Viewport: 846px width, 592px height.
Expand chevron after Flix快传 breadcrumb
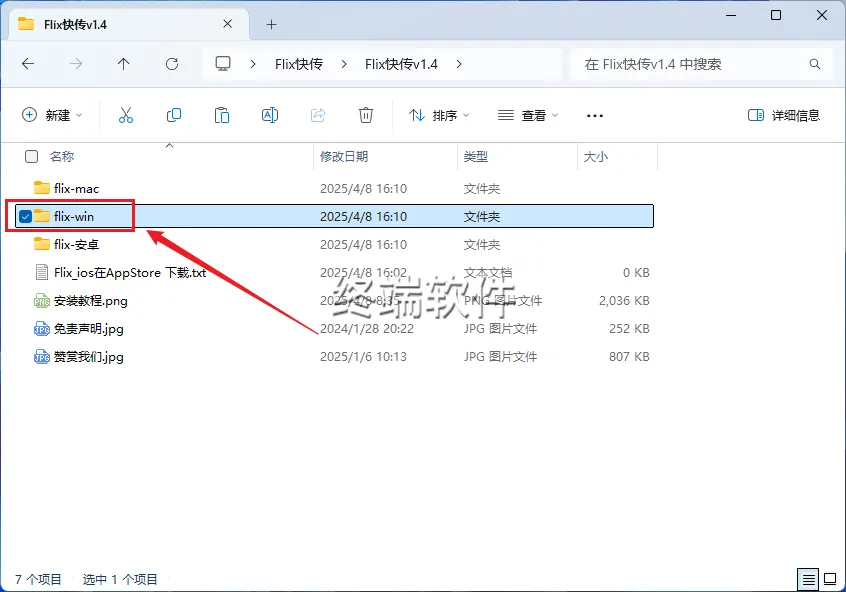[344, 64]
